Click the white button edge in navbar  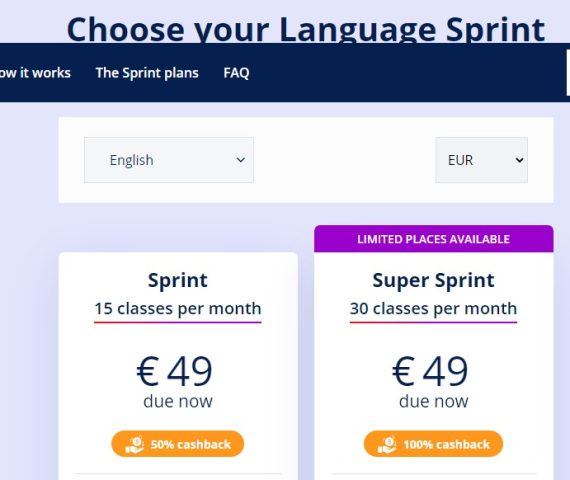pyautogui.click(x=568, y=73)
